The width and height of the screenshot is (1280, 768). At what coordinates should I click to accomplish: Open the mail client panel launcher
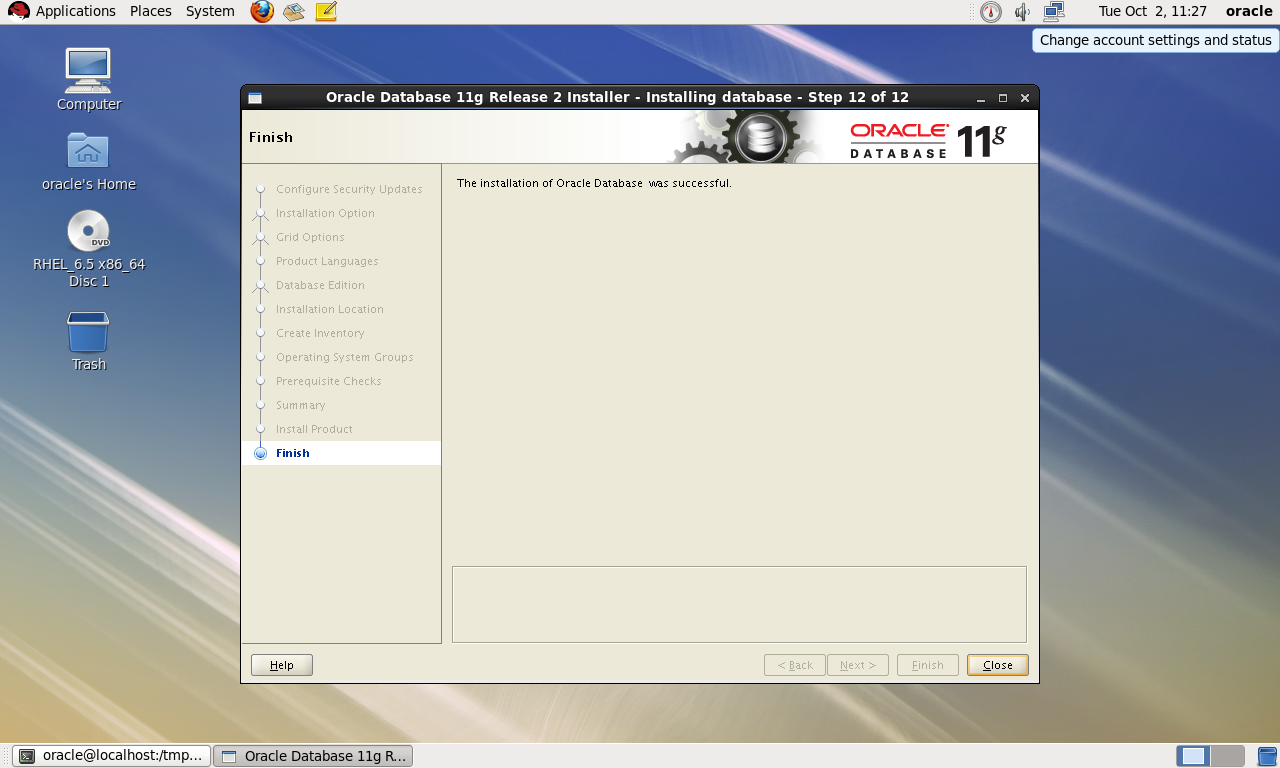tap(293, 11)
